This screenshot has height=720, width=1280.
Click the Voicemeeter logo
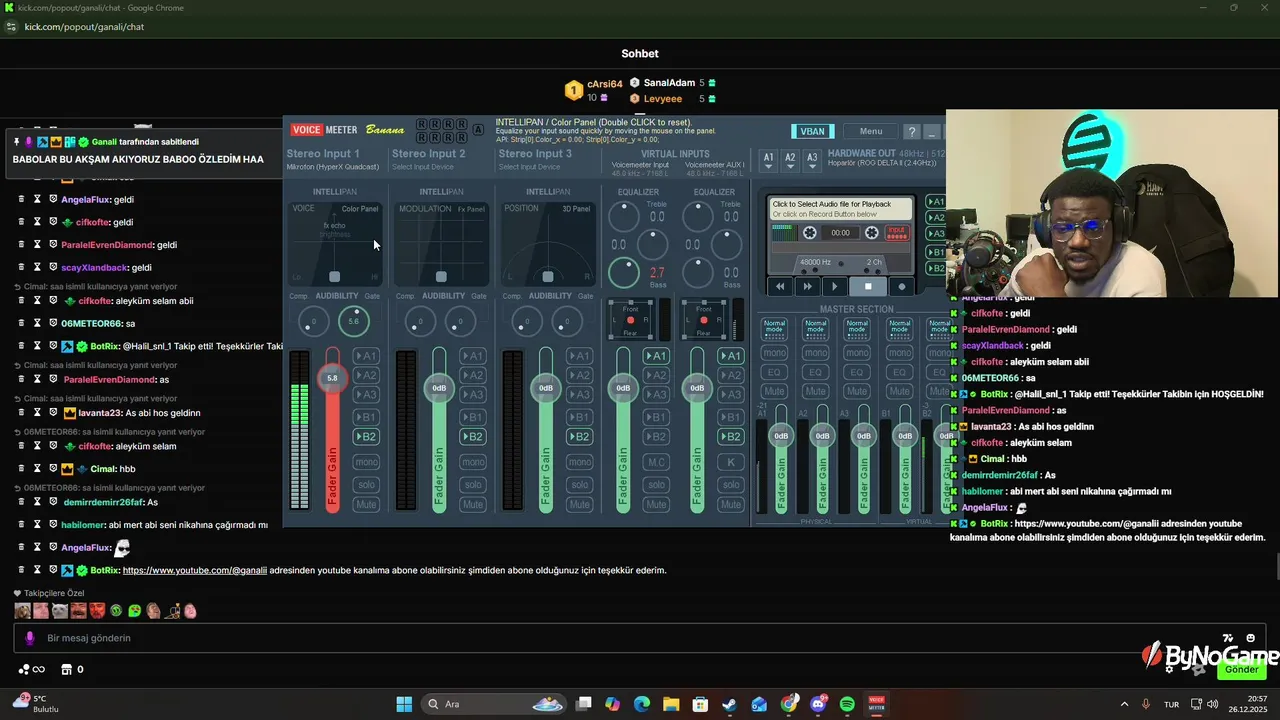(x=324, y=130)
